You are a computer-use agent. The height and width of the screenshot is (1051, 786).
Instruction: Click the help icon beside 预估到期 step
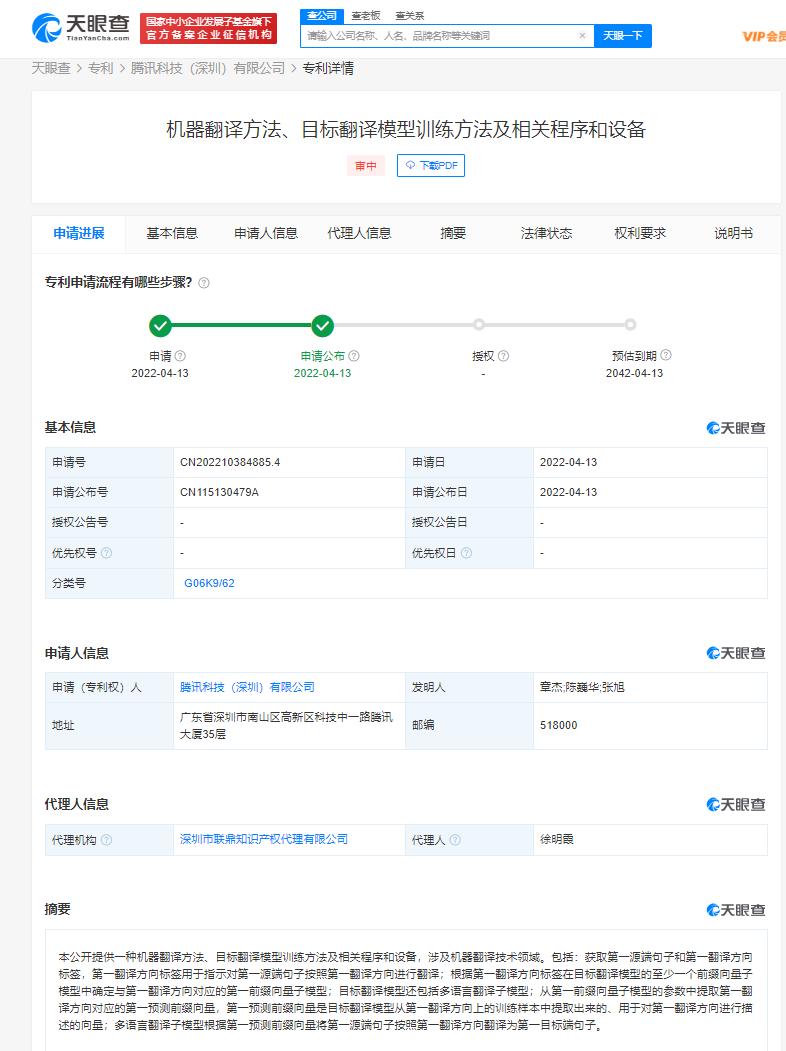point(665,355)
